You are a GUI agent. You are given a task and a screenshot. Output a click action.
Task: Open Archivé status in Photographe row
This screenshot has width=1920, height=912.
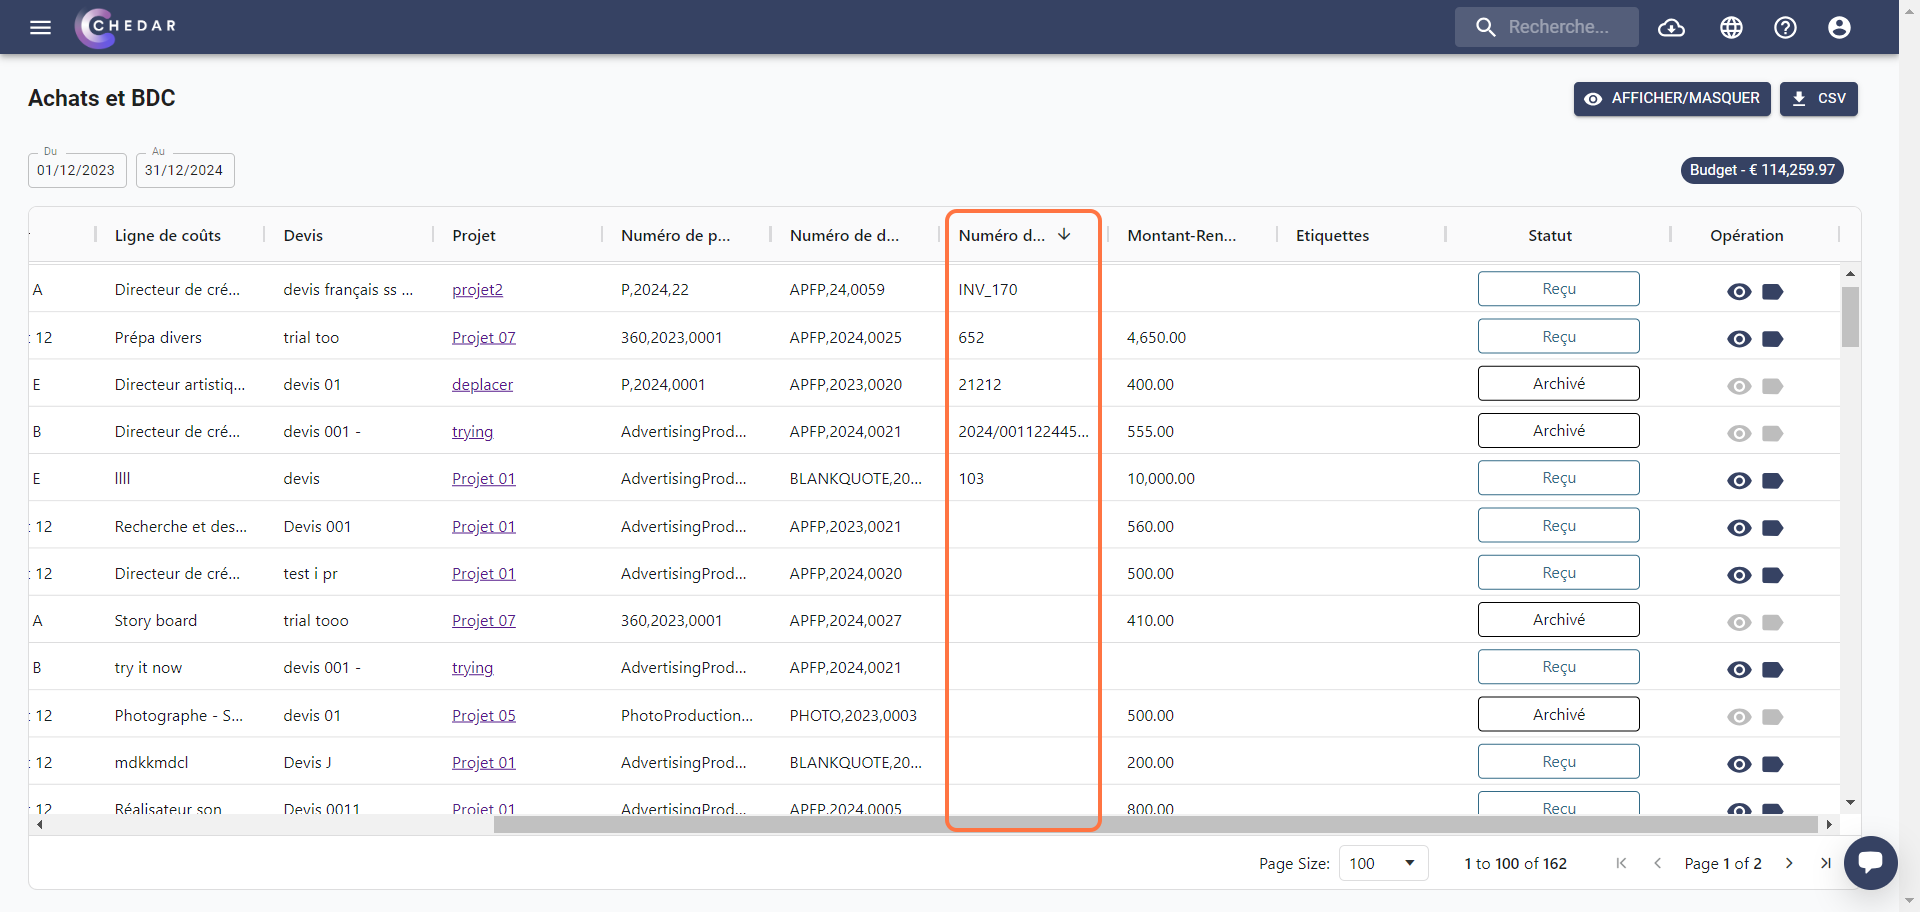point(1559,715)
